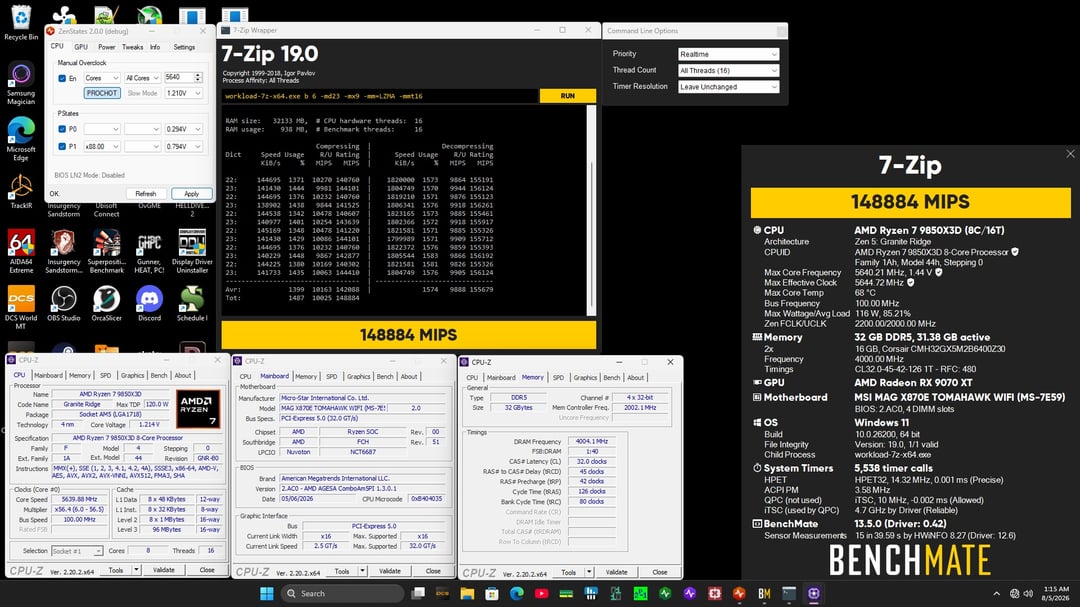Open the Cores dropdown in ZenStates

[102, 78]
